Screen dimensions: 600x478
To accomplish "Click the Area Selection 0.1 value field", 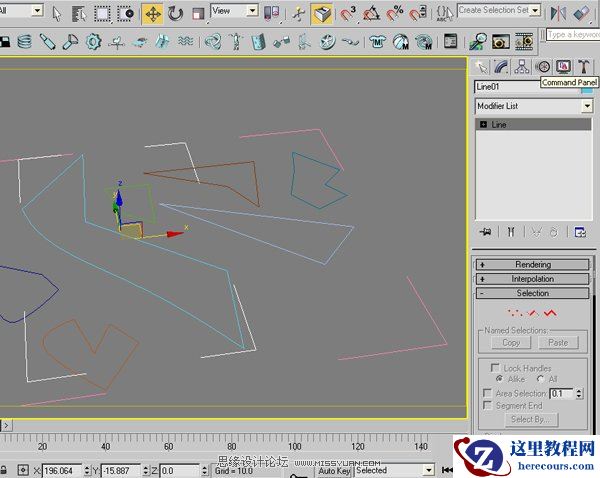I will [x=562, y=393].
